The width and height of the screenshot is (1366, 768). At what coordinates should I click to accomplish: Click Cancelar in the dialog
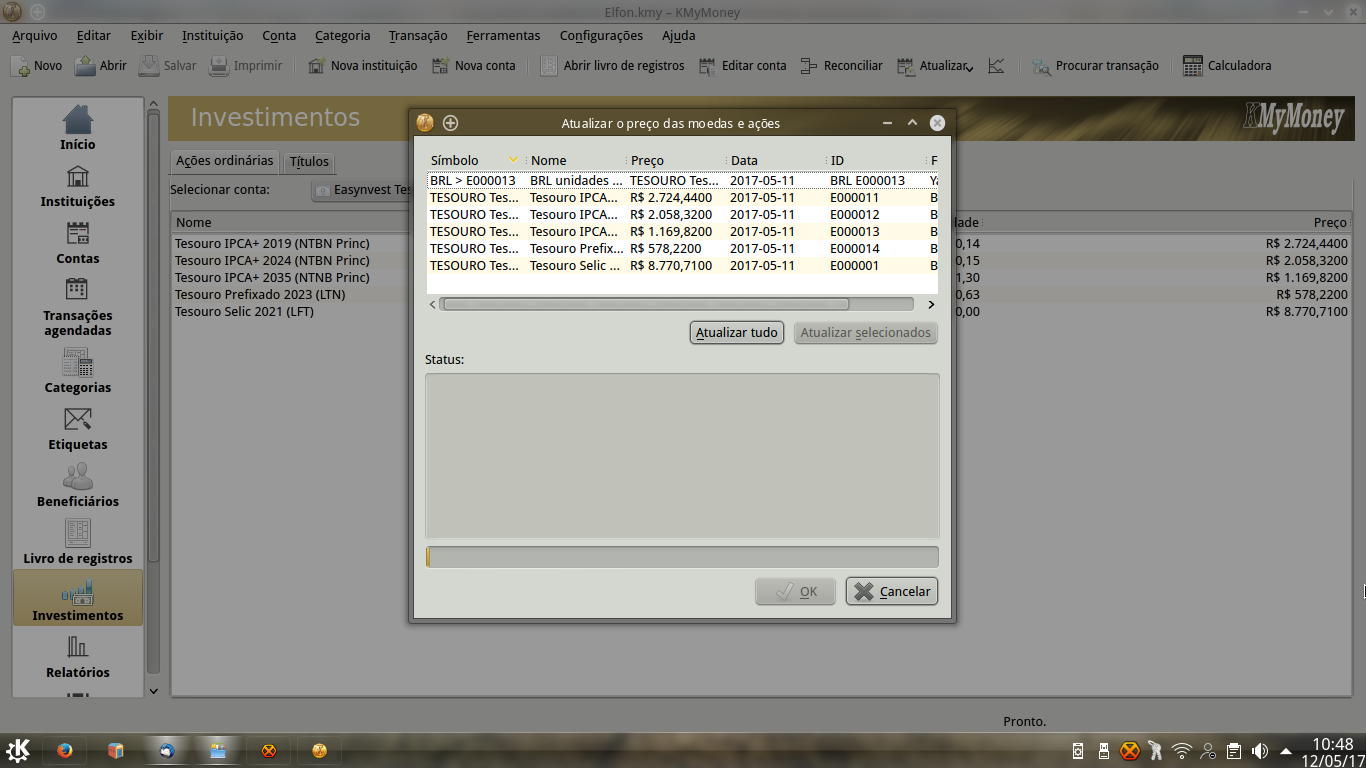(x=892, y=591)
